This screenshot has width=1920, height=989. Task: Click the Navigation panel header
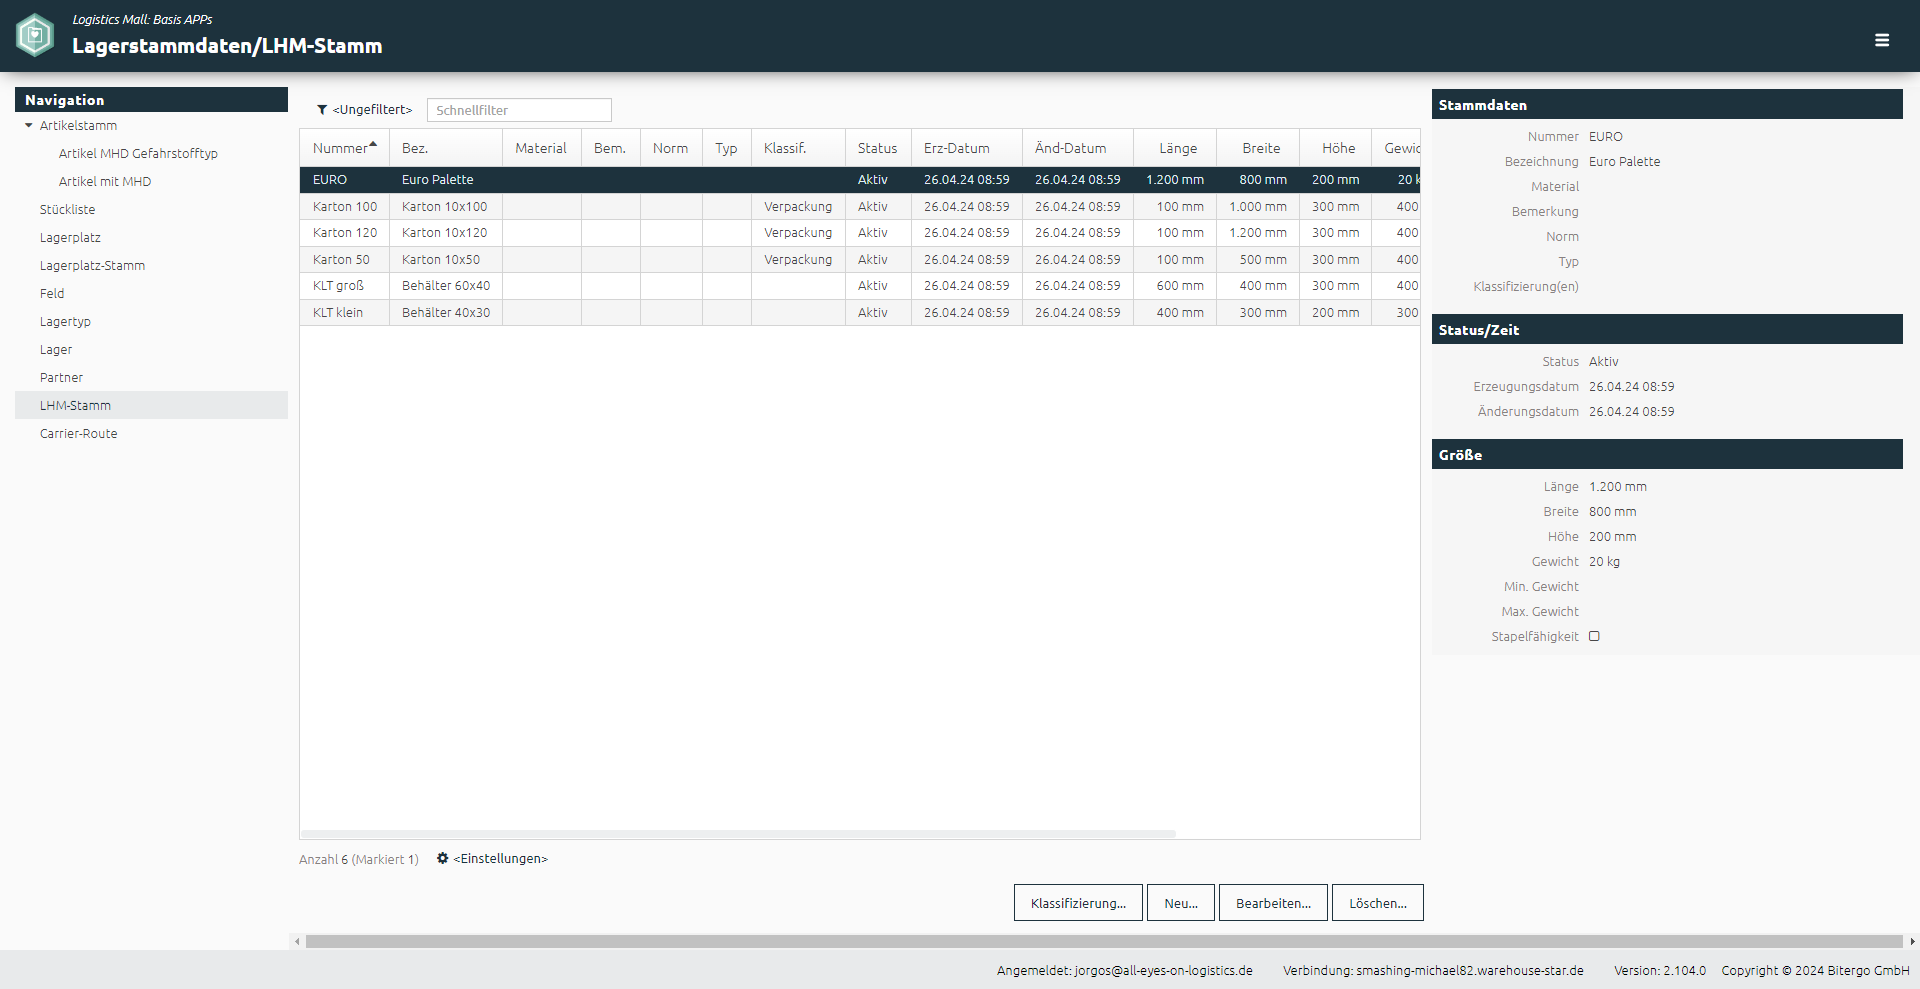[x=151, y=100]
